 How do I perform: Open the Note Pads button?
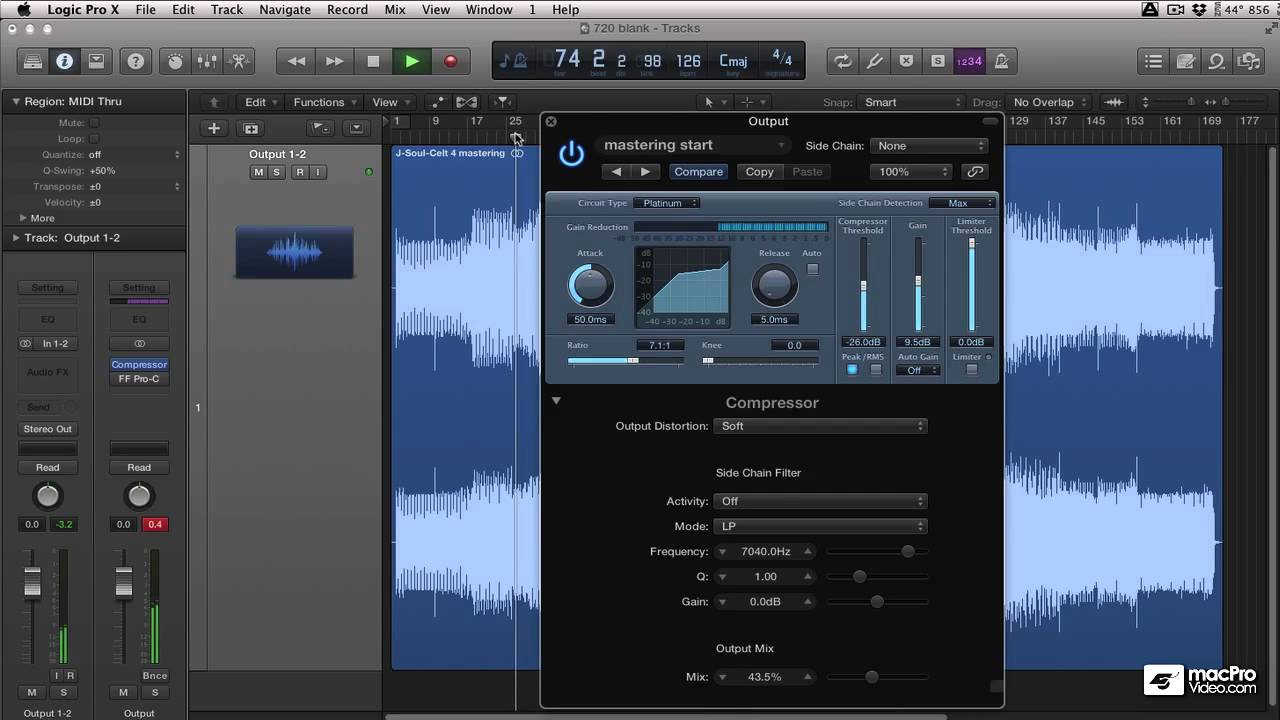pyautogui.click(x=1186, y=61)
